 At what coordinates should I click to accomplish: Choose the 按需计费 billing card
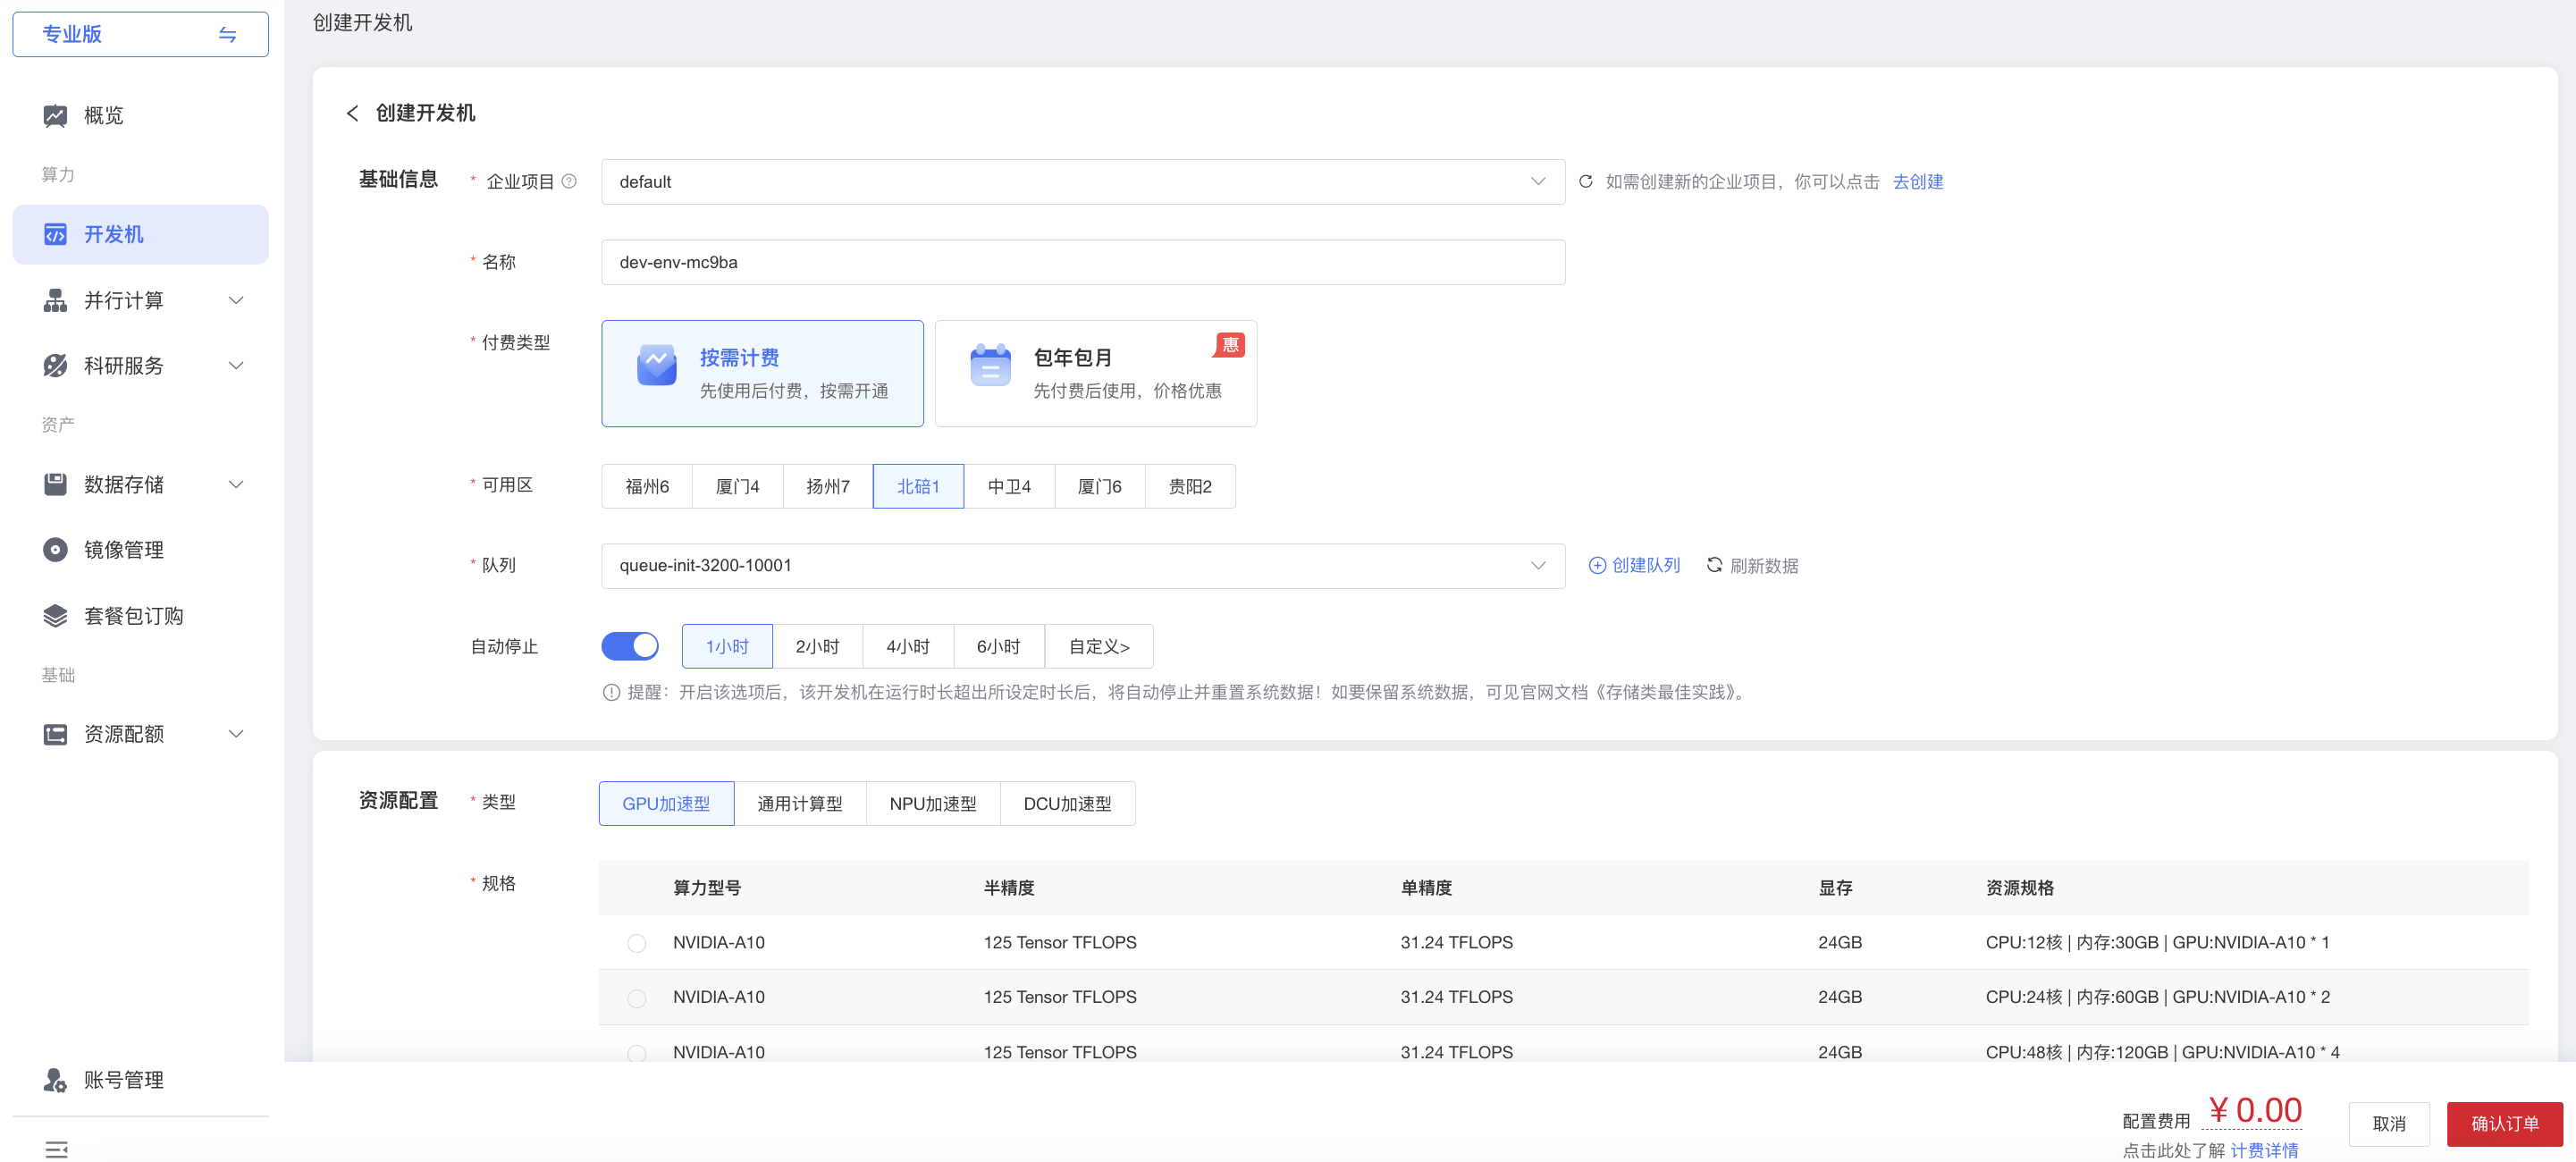coord(762,373)
